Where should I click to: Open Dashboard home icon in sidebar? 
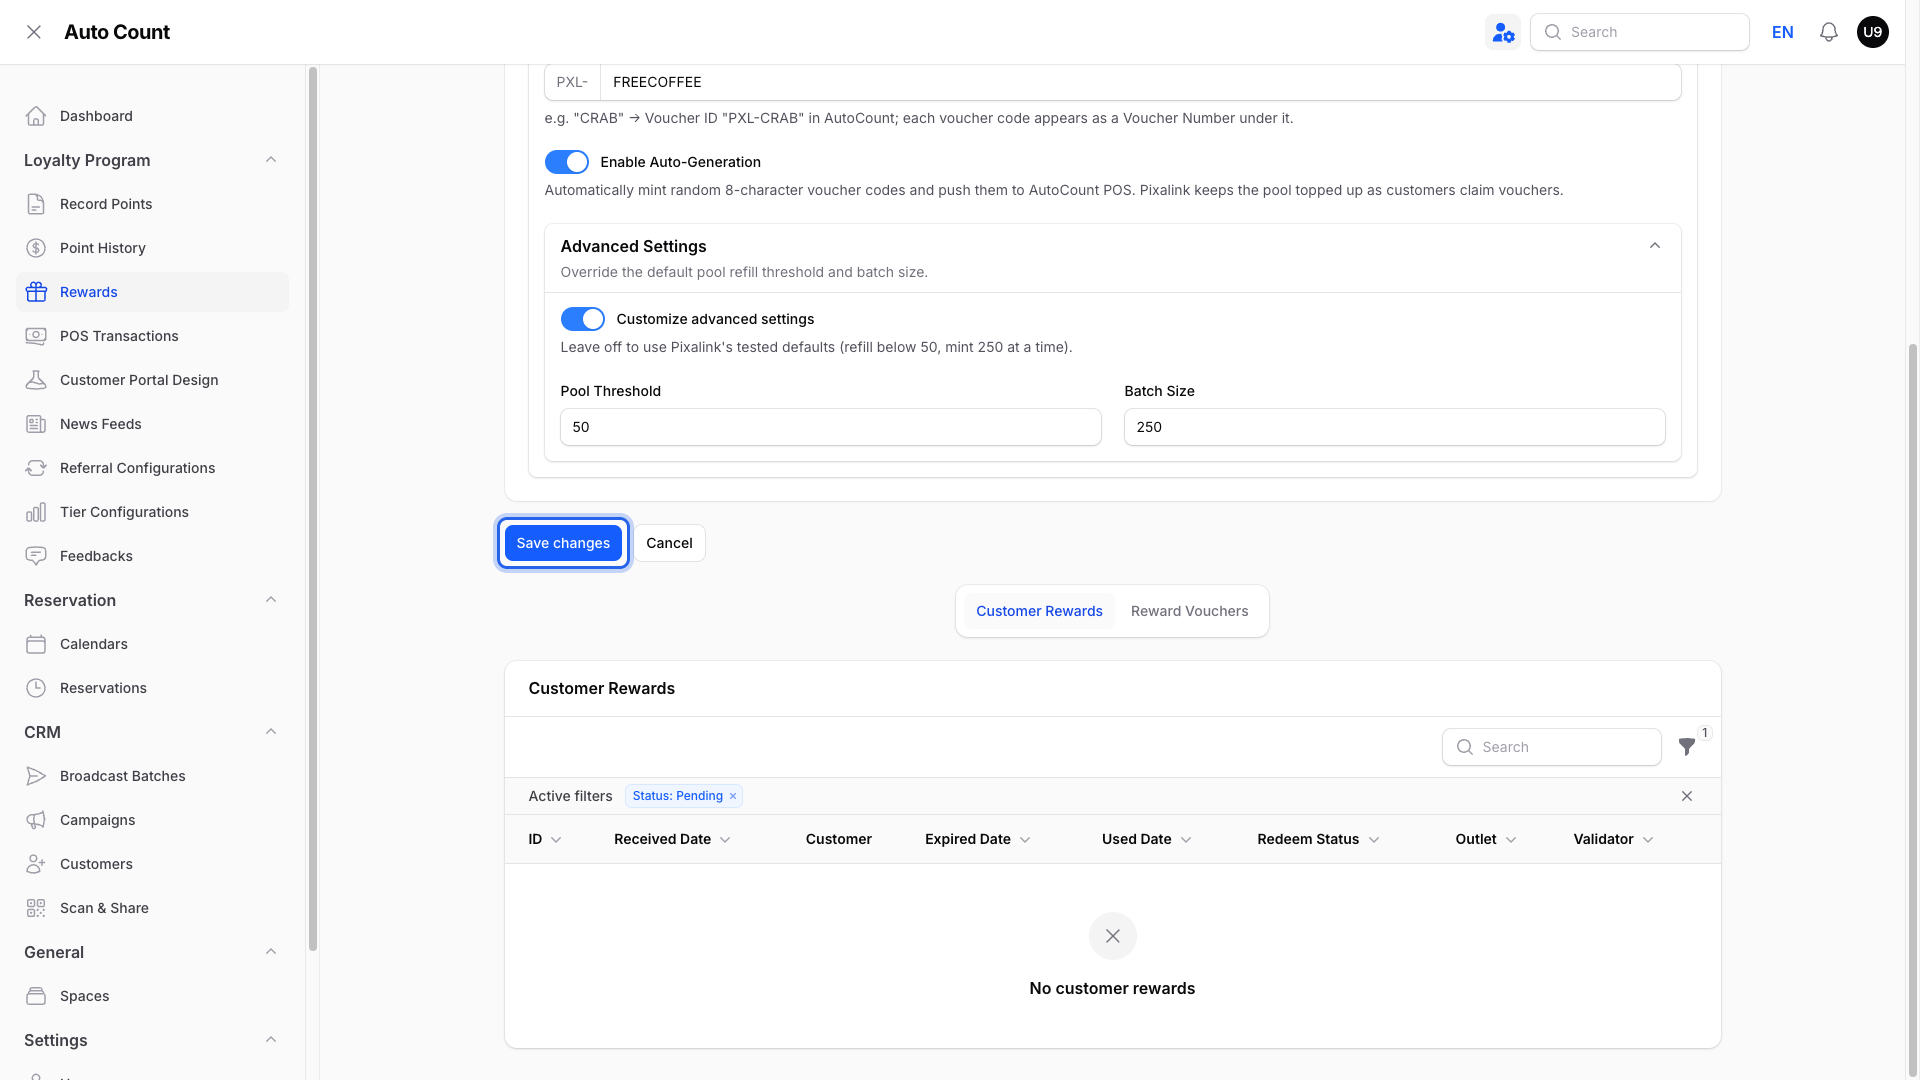[36, 116]
